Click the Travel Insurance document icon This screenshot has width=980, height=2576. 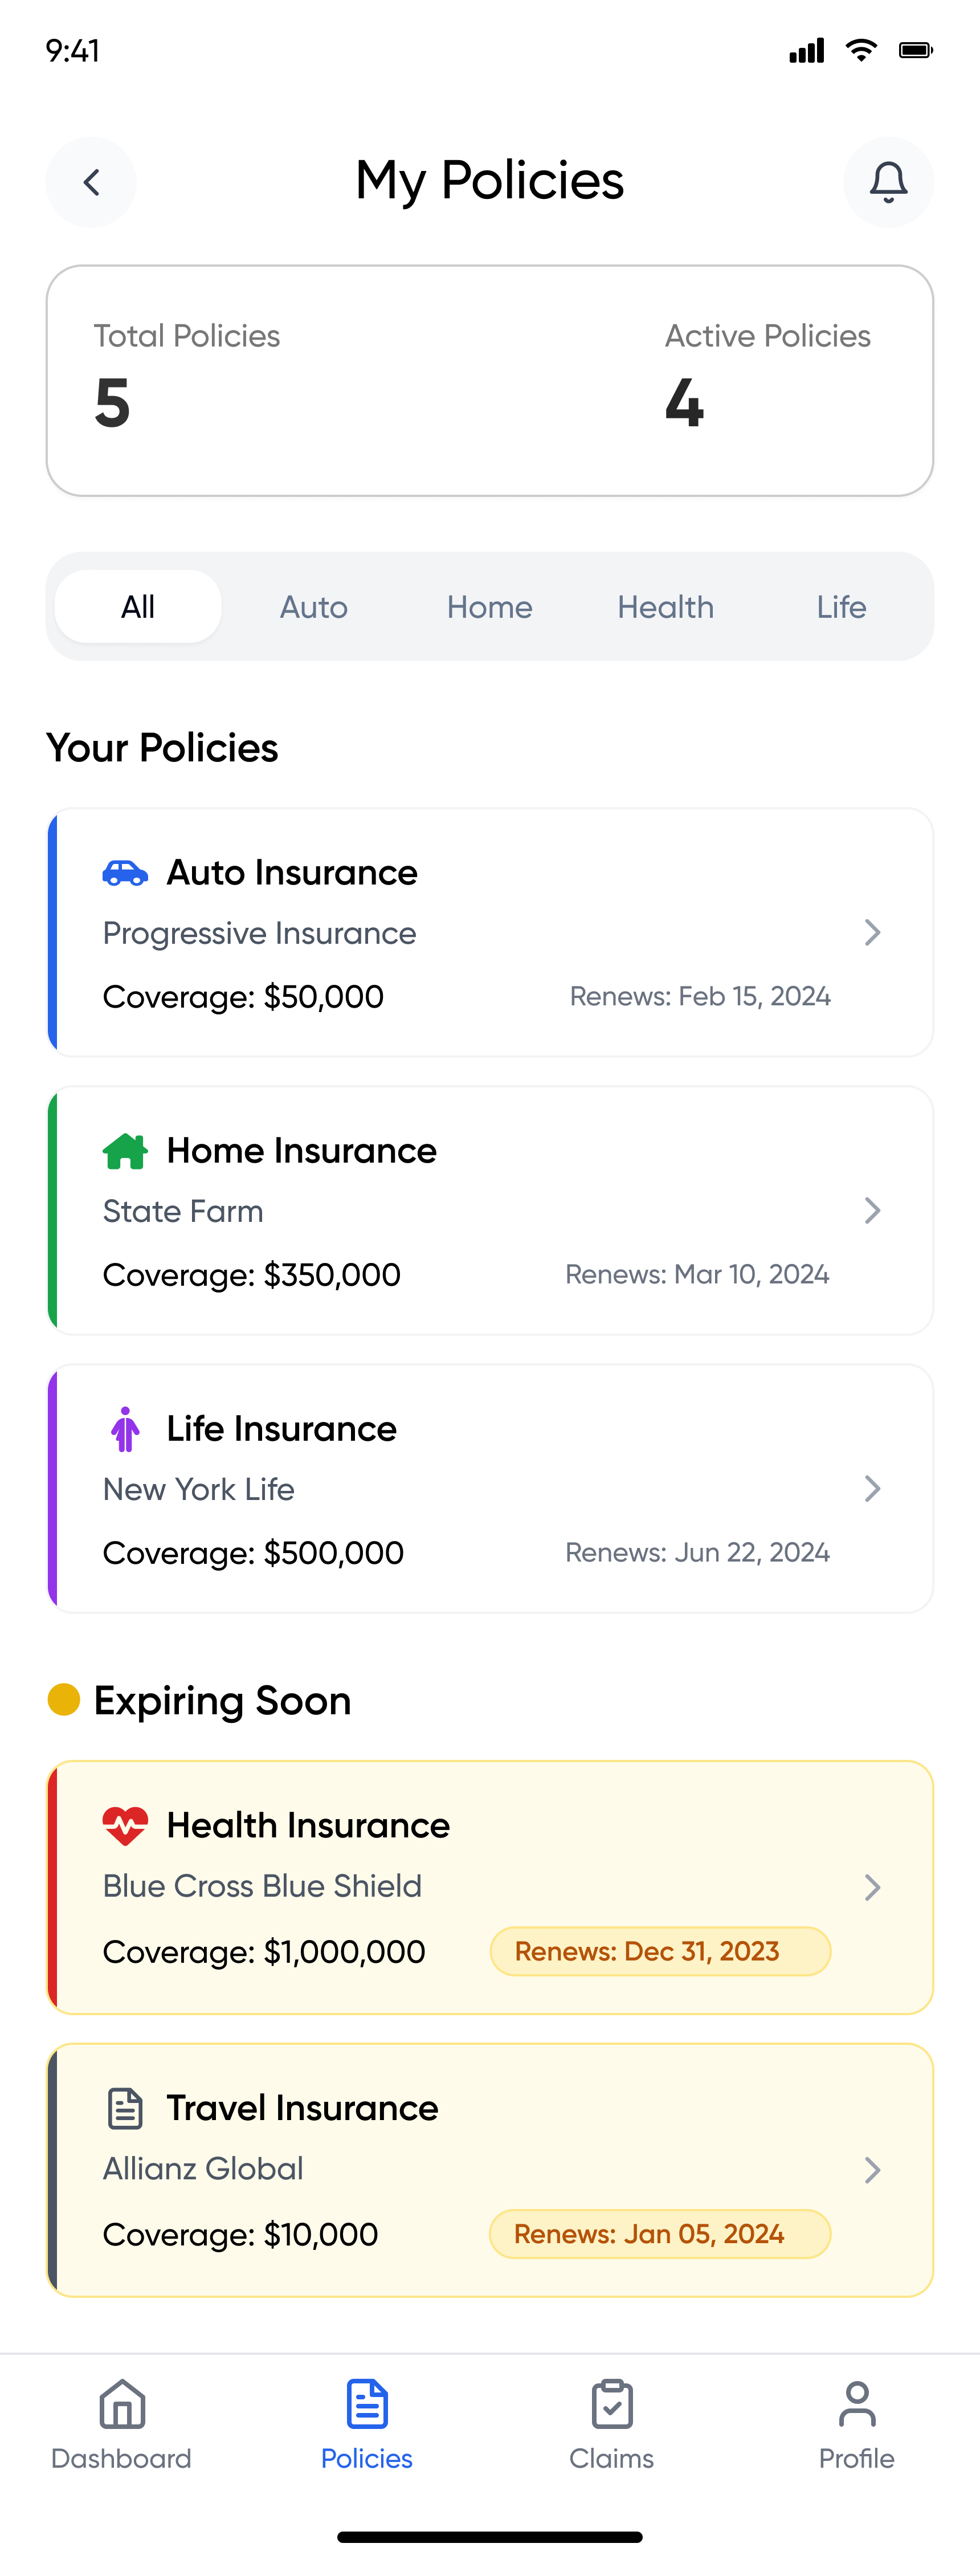point(125,2108)
